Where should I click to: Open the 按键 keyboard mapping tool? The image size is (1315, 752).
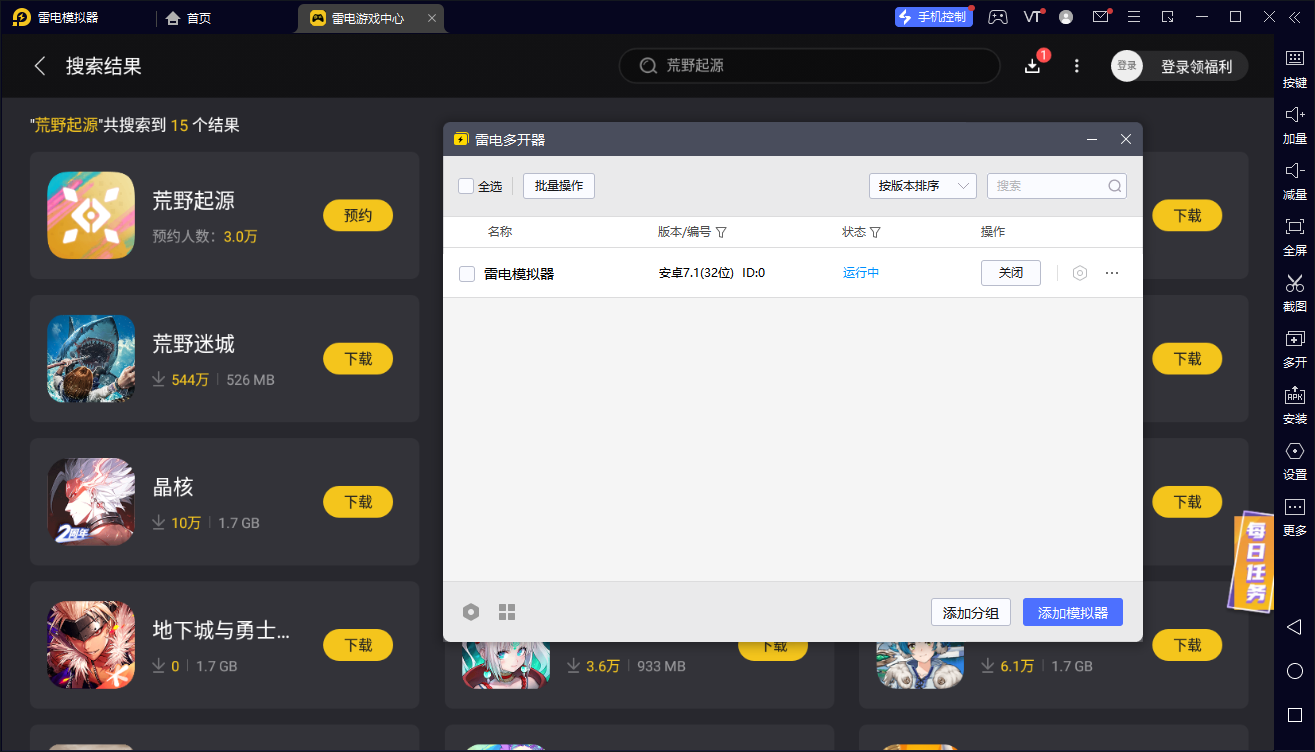click(1294, 68)
